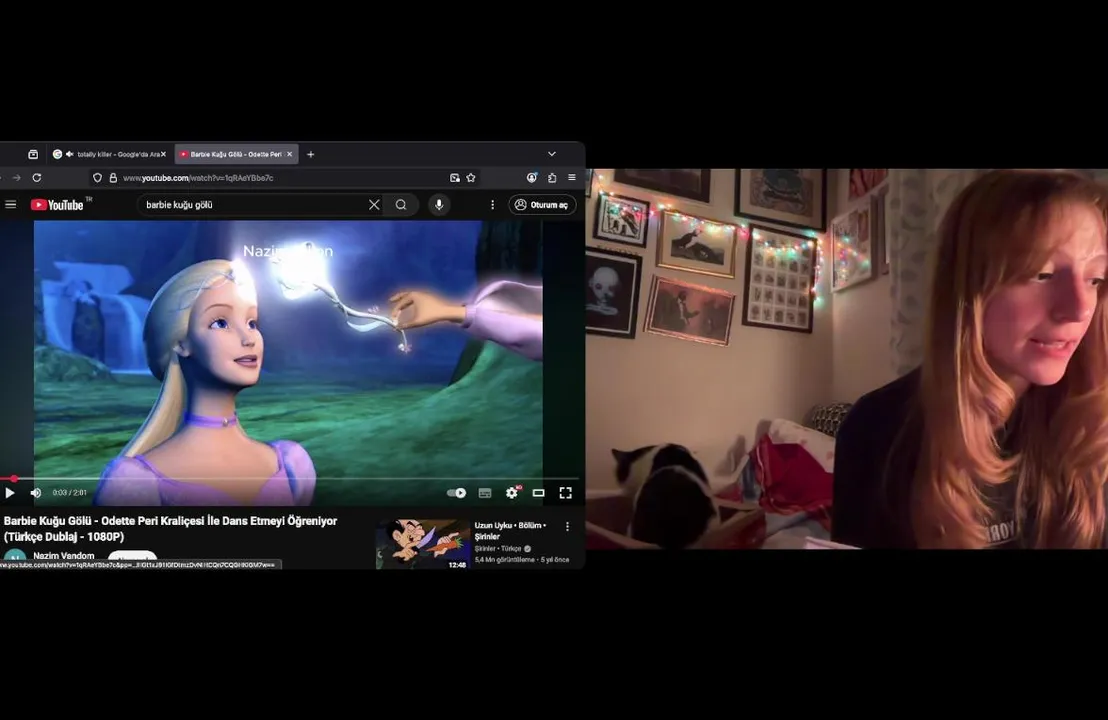Seek on the red video progress bar

[290, 479]
